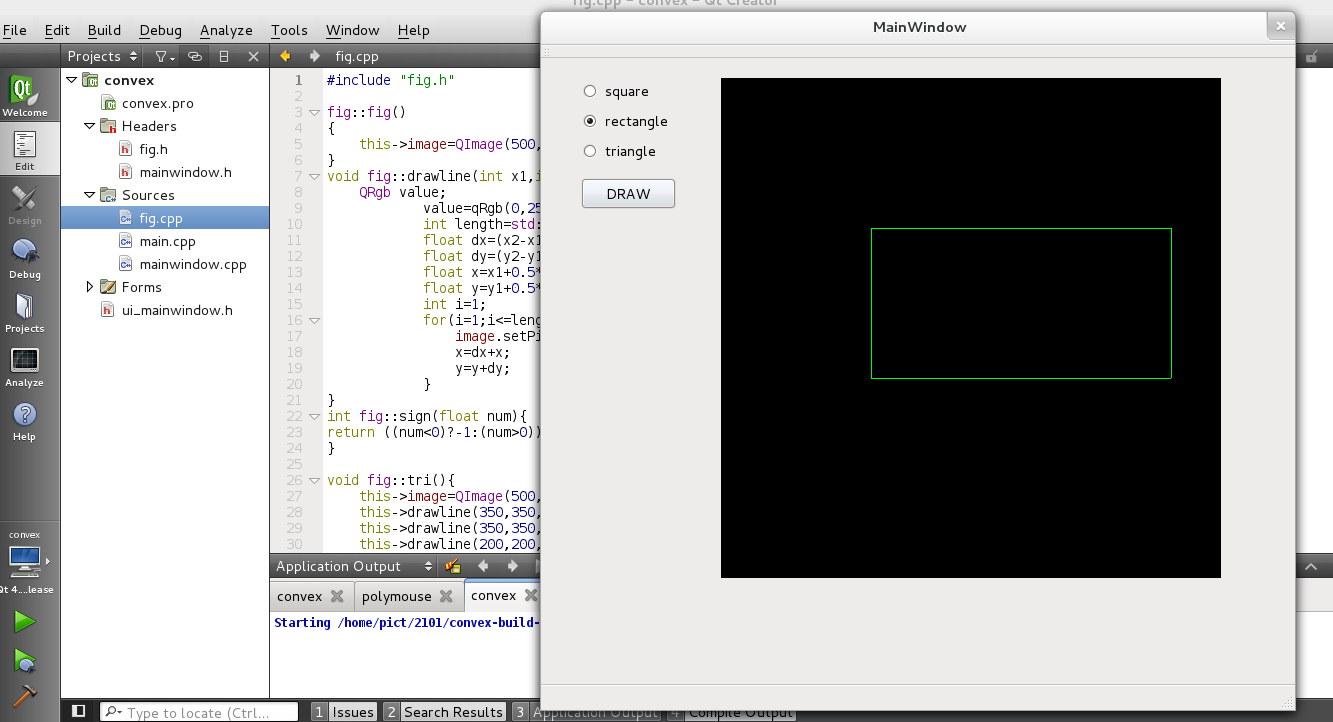Open the Analyze mode
1333x722 pixels.
tap(26, 365)
